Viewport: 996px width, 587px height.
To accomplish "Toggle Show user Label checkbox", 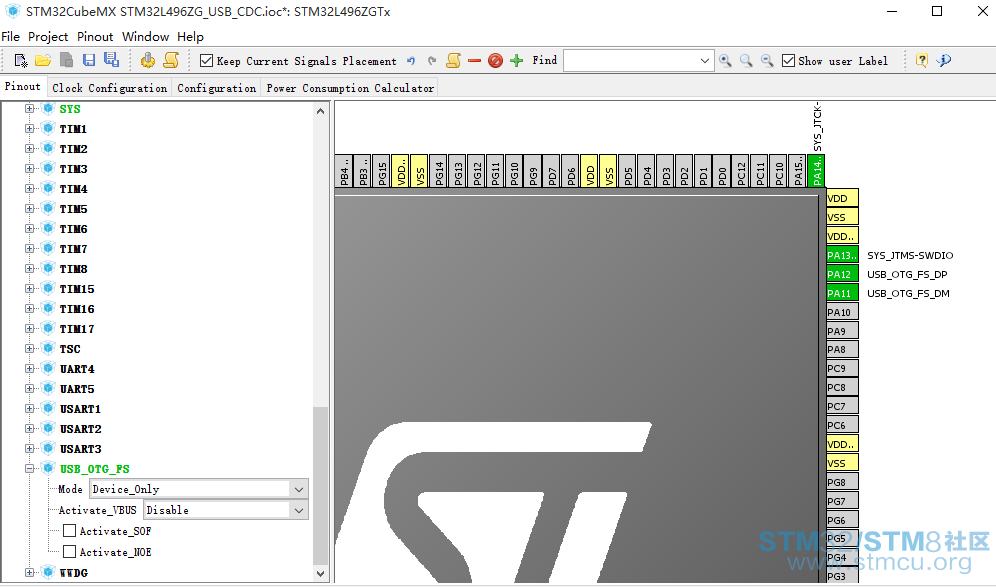I will (788, 61).
